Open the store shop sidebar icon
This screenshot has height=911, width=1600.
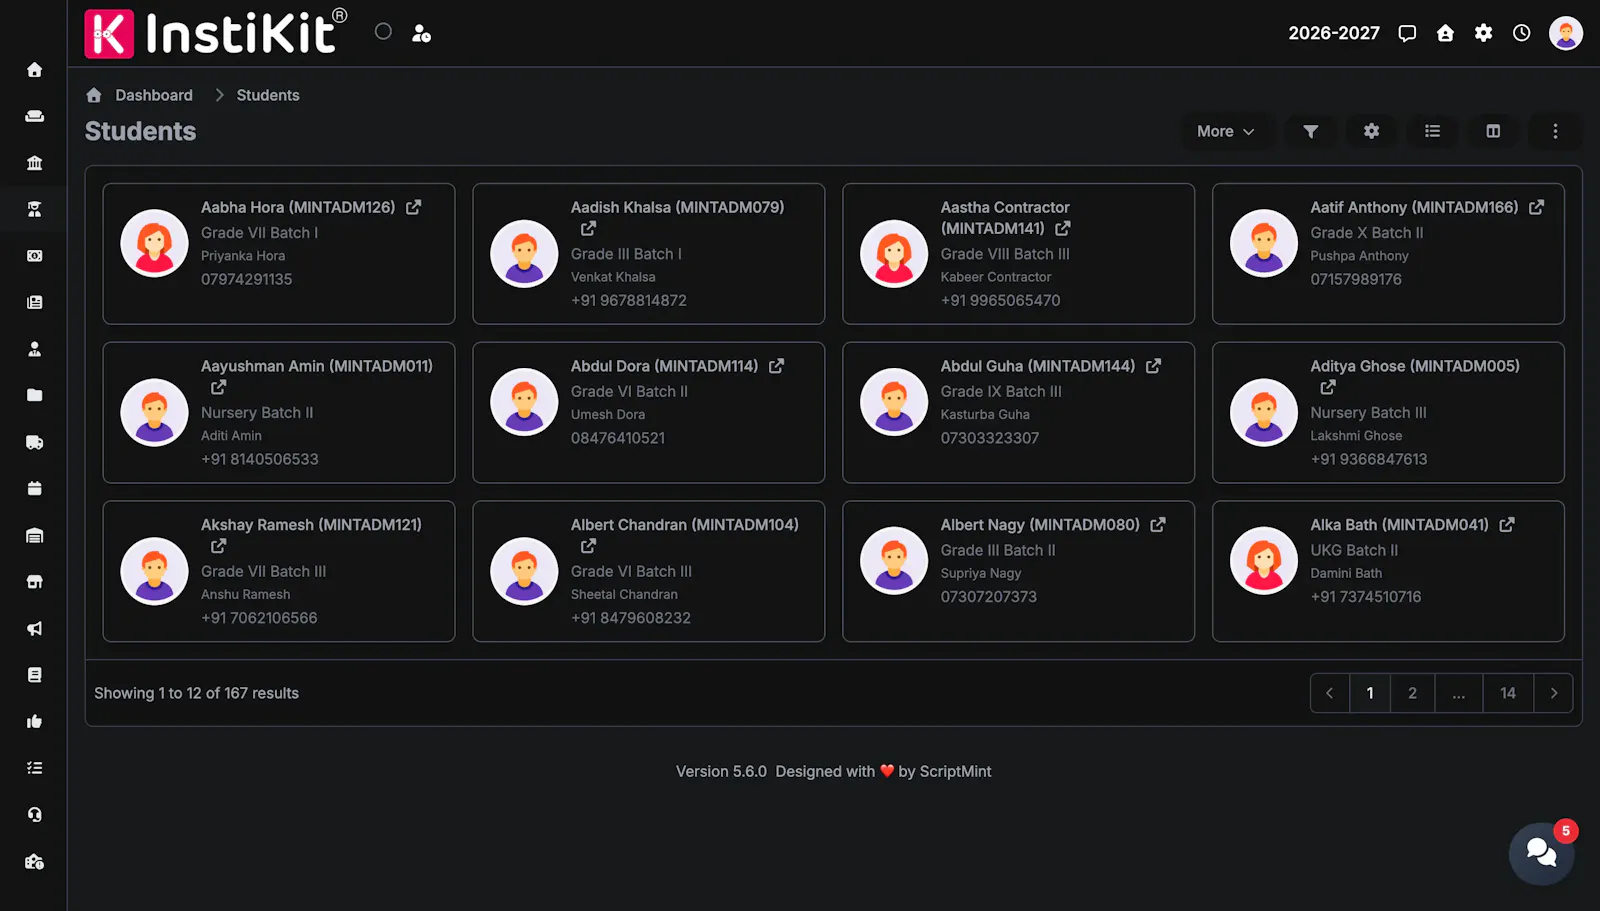[x=35, y=582]
